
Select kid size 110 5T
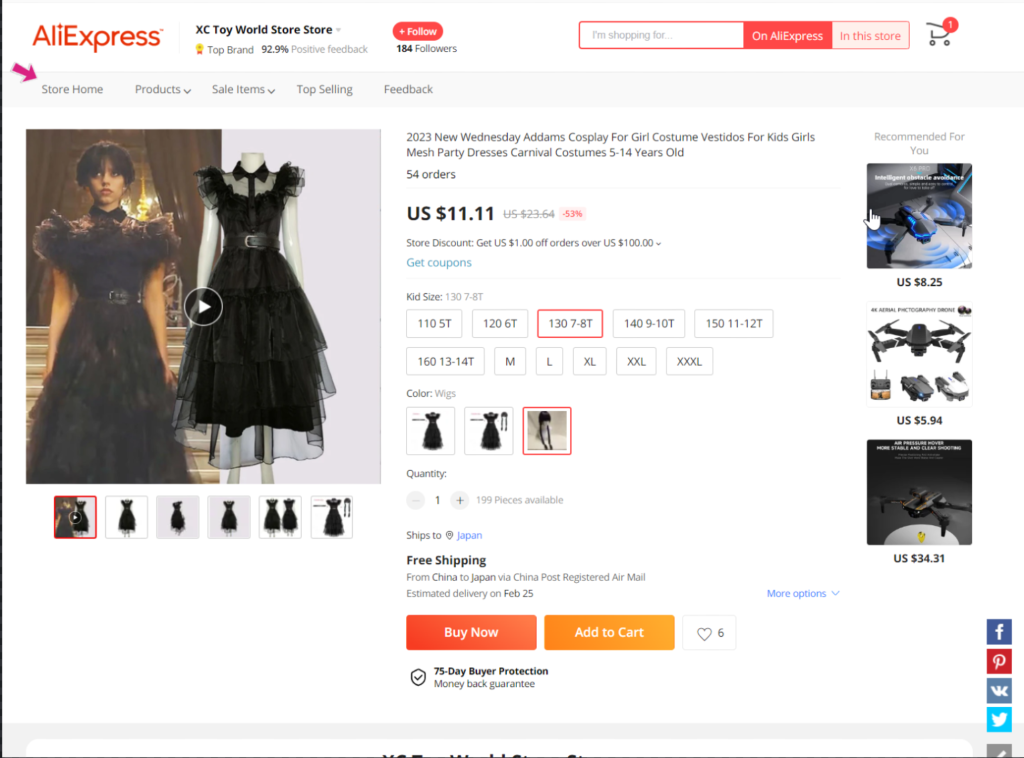click(x=434, y=324)
